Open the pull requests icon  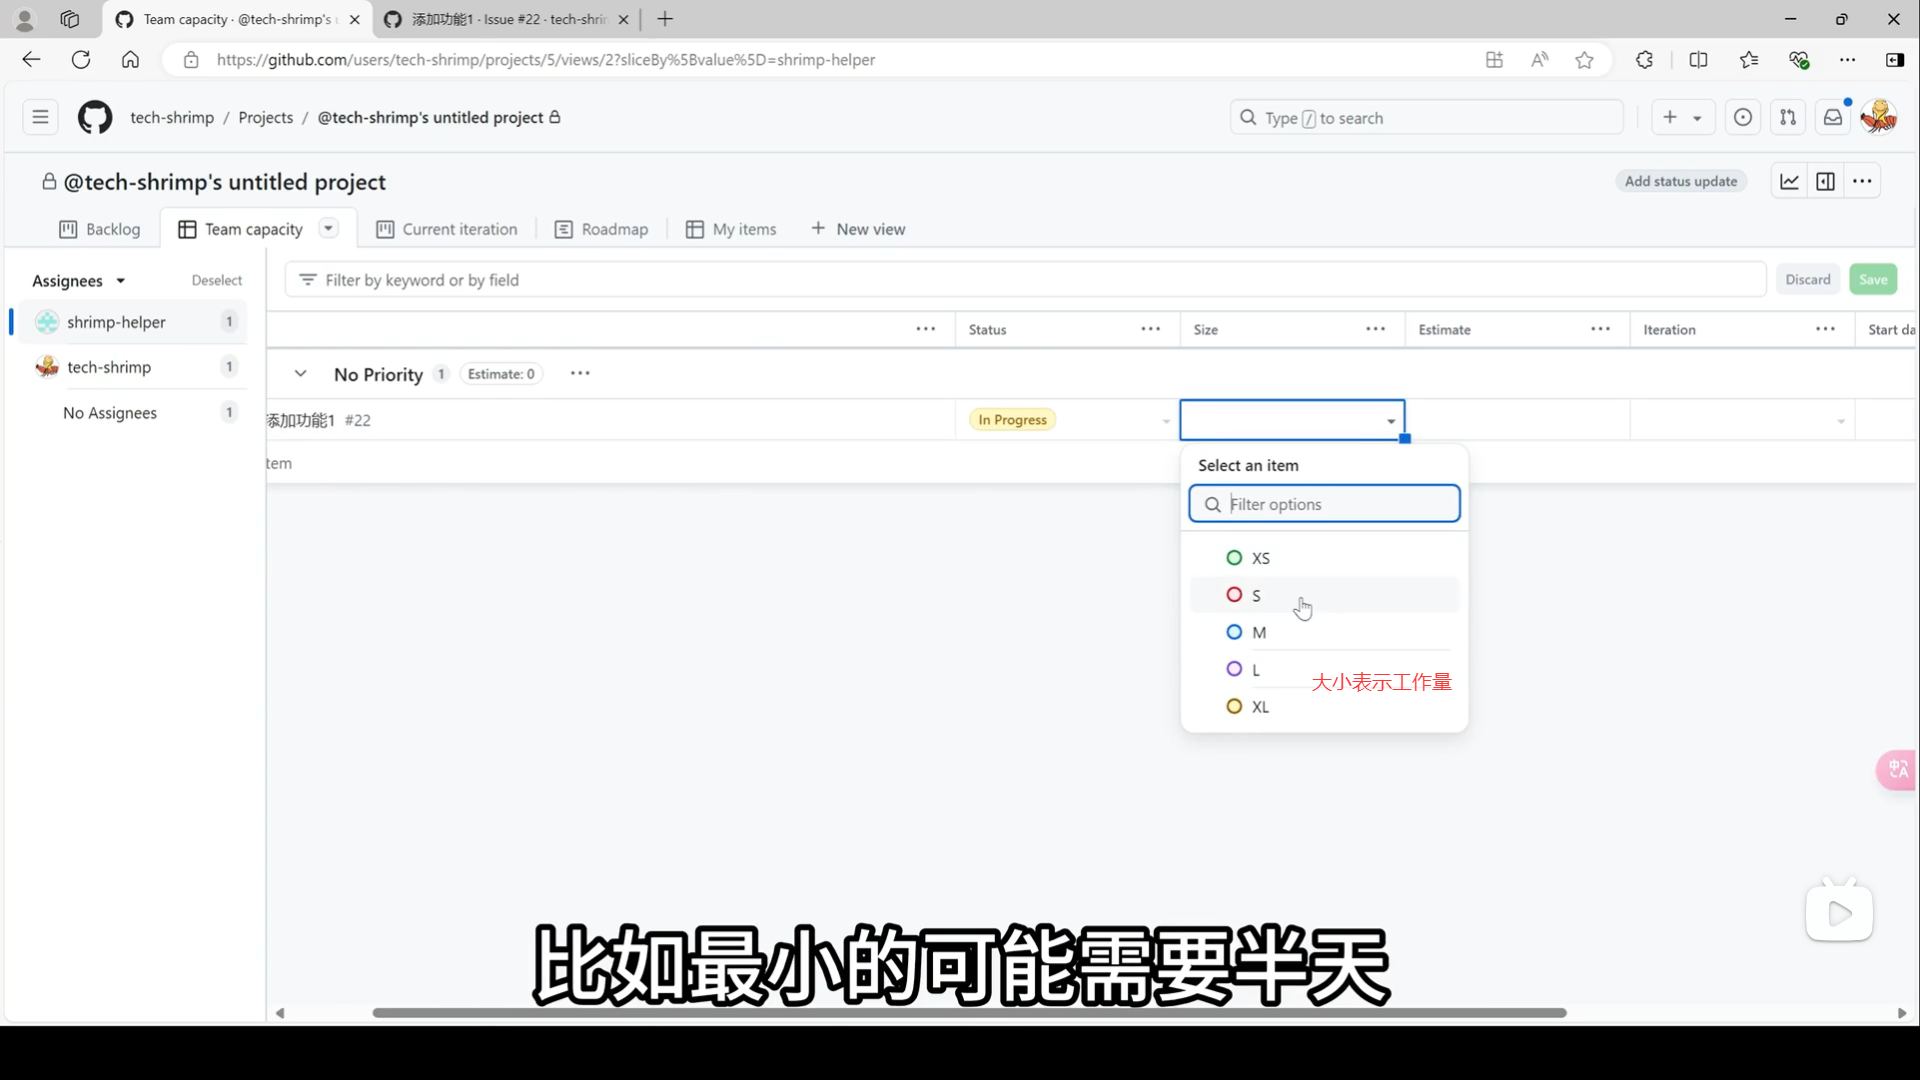[1787, 117]
